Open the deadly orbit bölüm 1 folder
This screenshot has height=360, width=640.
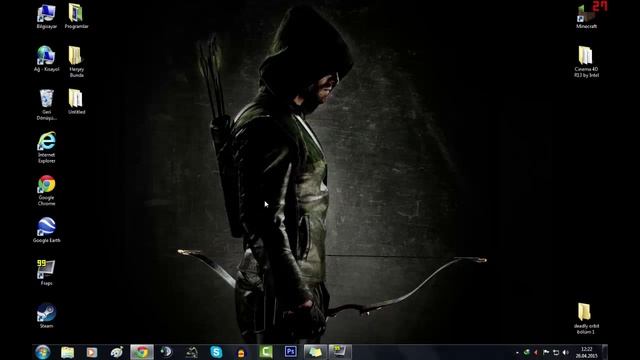coord(587,318)
